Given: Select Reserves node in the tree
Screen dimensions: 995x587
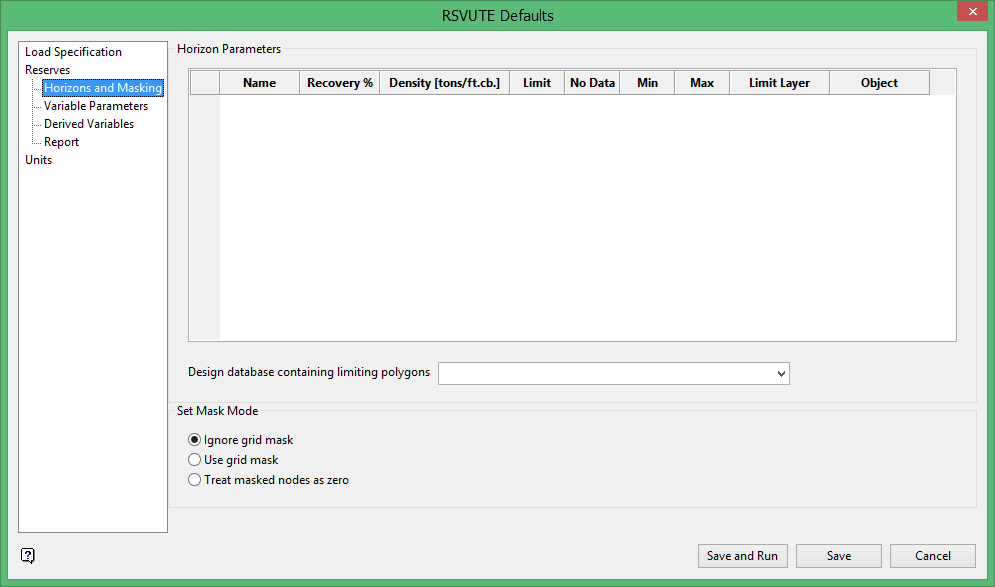Looking at the screenshot, I should point(48,70).
